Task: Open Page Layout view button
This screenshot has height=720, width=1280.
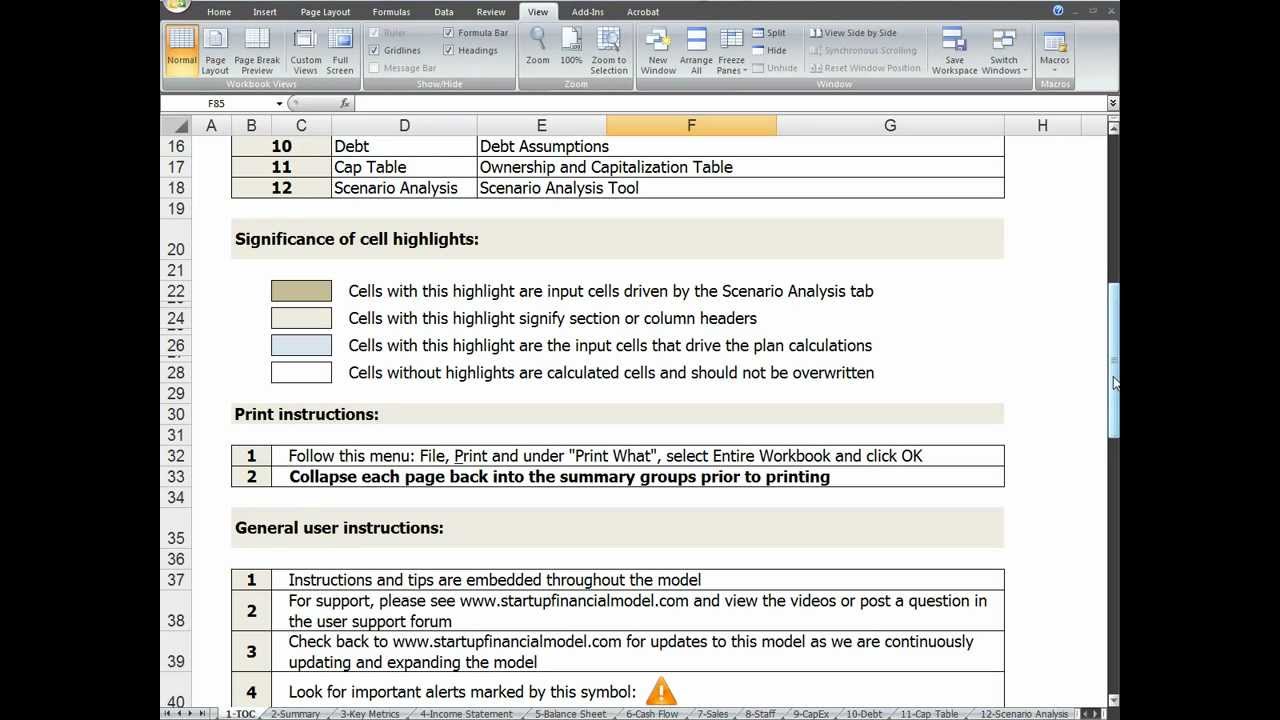Action: click(215, 50)
